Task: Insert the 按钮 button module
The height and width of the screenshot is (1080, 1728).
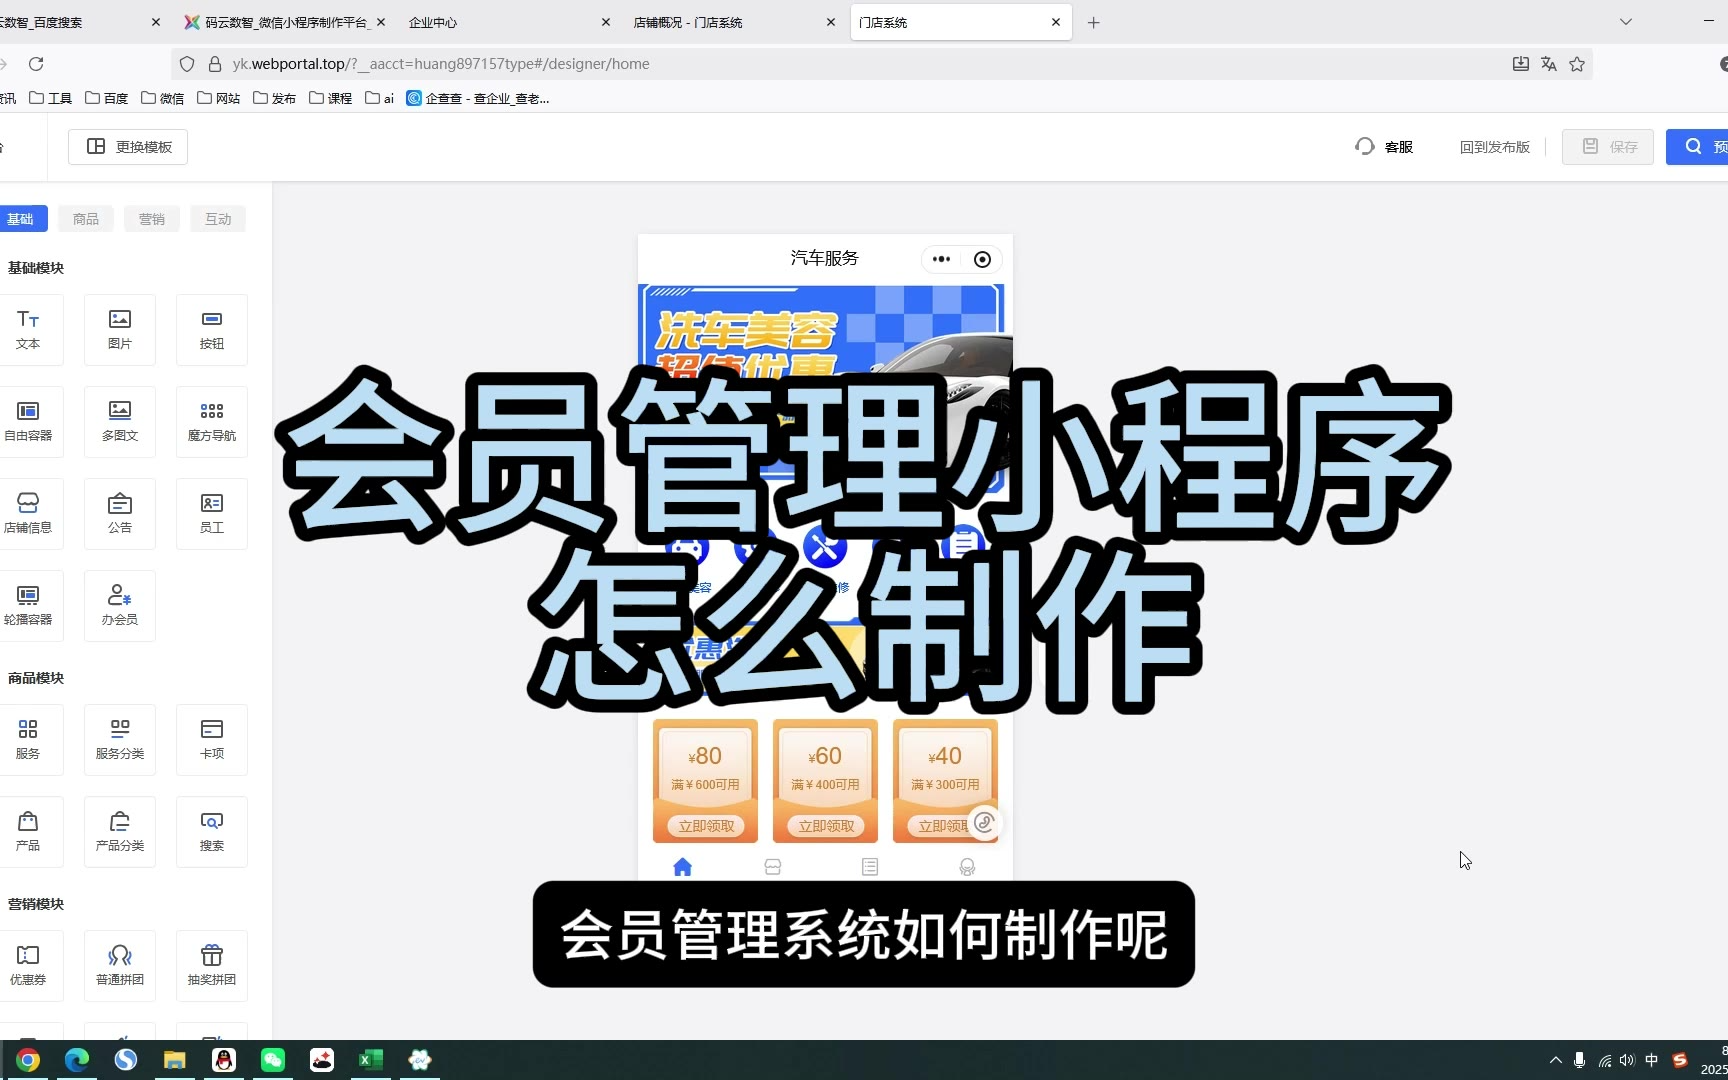Action: point(211,330)
